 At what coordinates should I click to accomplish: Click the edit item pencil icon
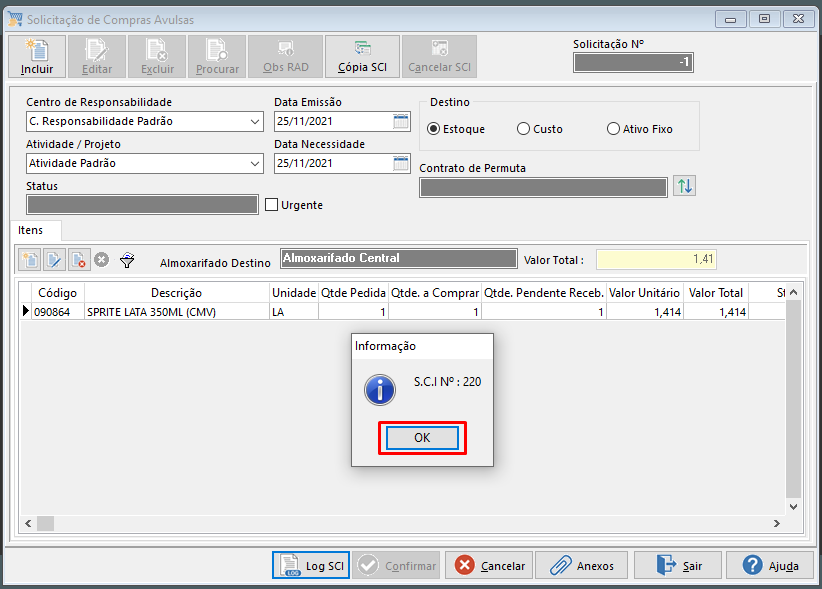tap(55, 259)
